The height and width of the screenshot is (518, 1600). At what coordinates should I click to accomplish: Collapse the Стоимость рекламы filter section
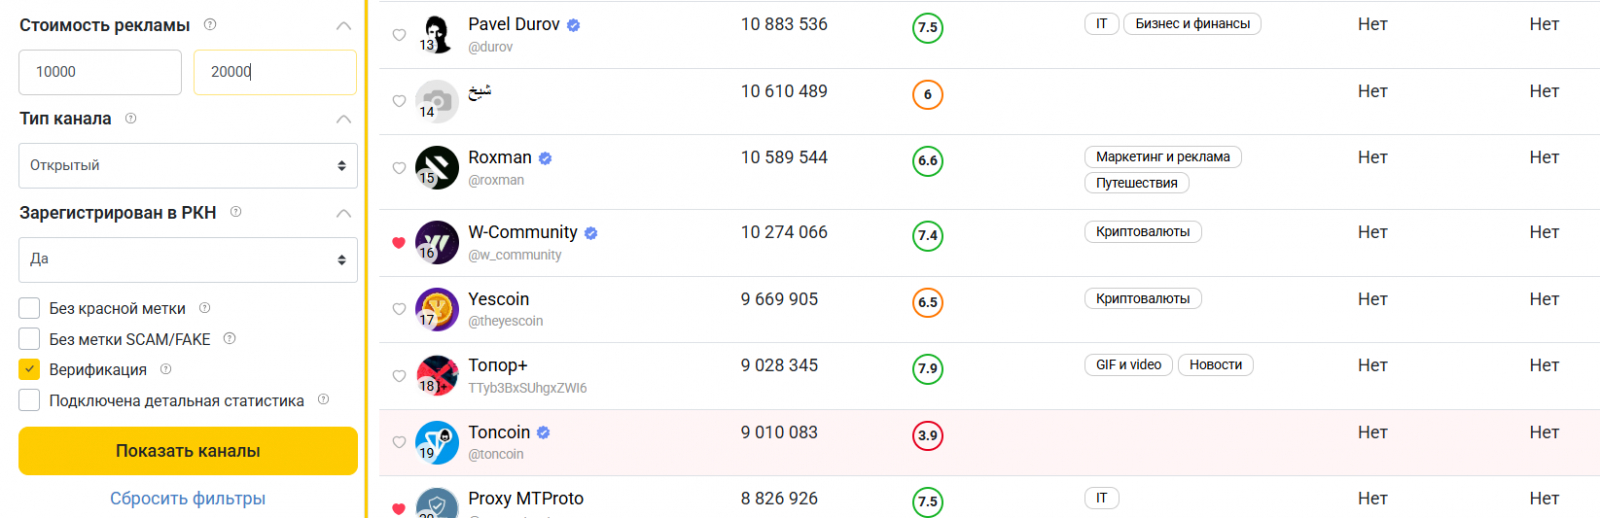(343, 25)
